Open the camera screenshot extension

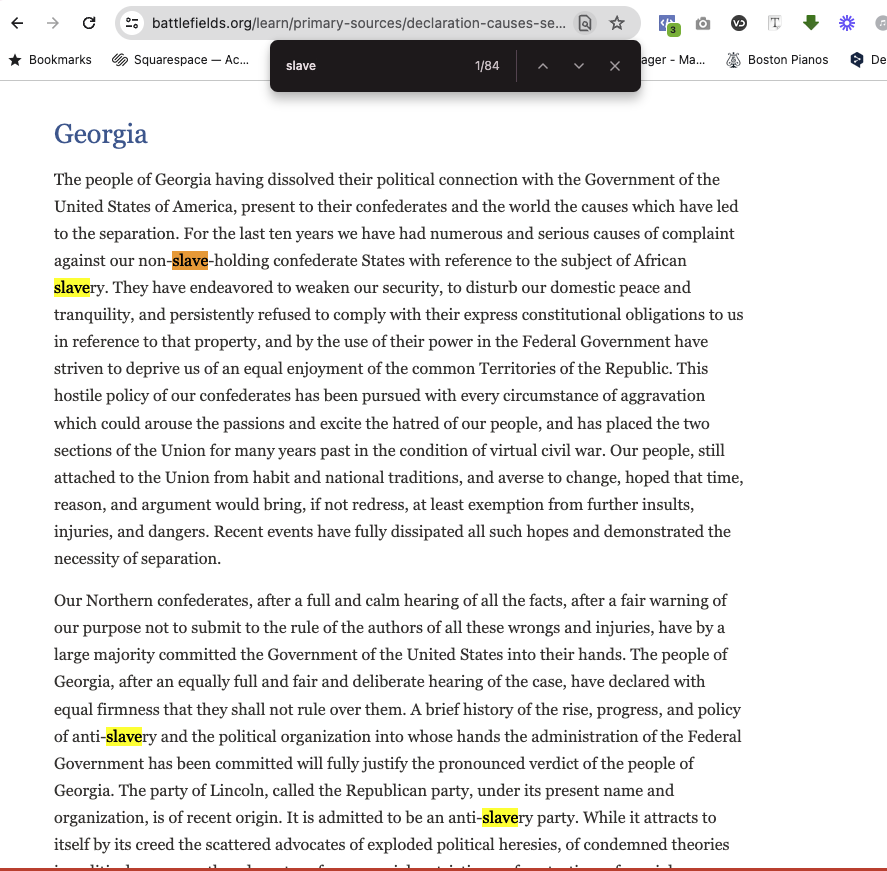click(703, 23)
